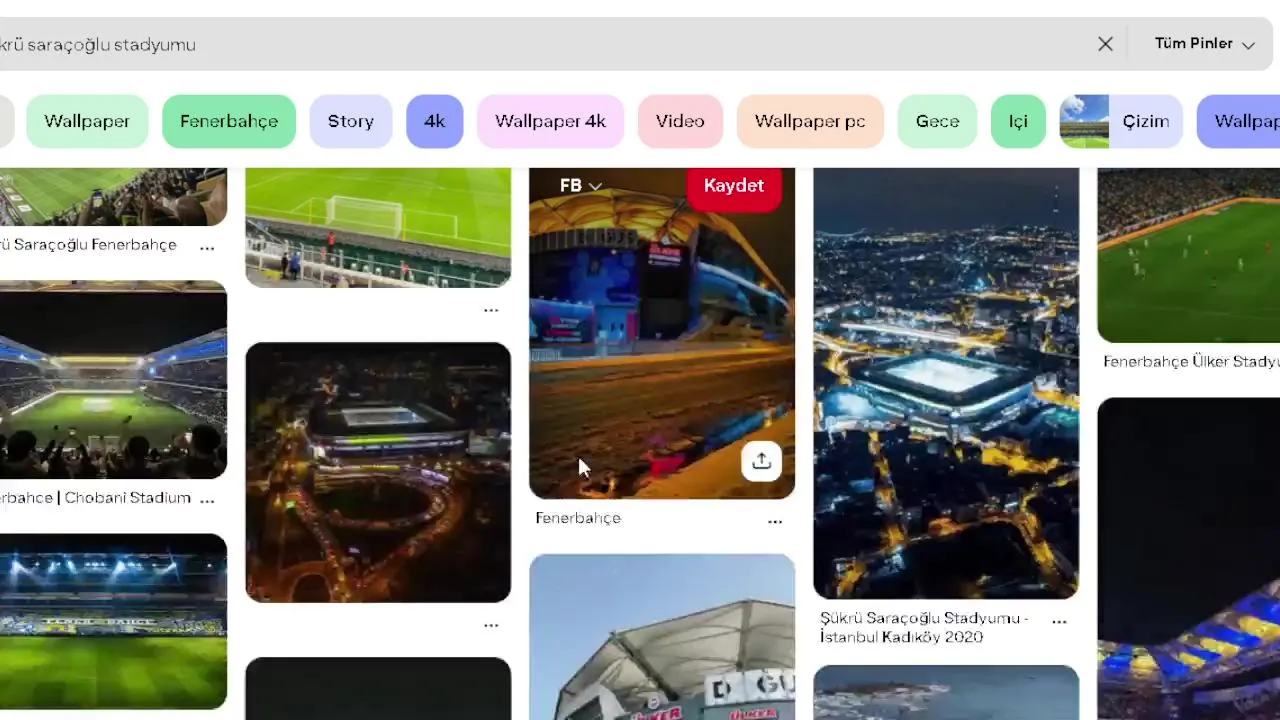Select the Video filter chip

pyautogui.click(x=680, y=121)
